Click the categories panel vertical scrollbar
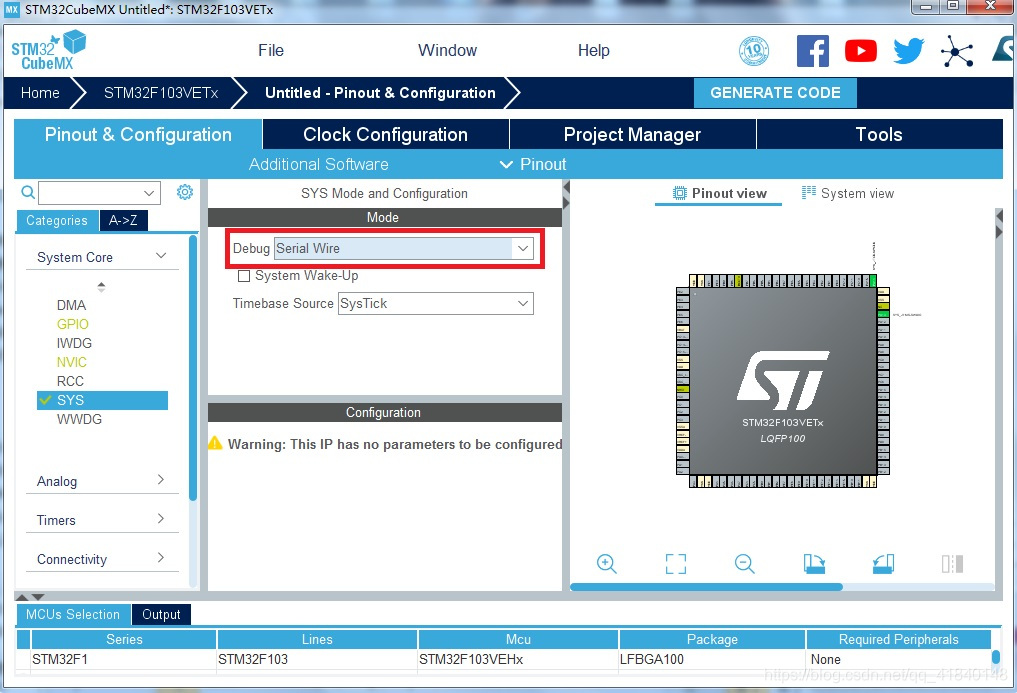1017x693 pixels. (x=193, y=368)
